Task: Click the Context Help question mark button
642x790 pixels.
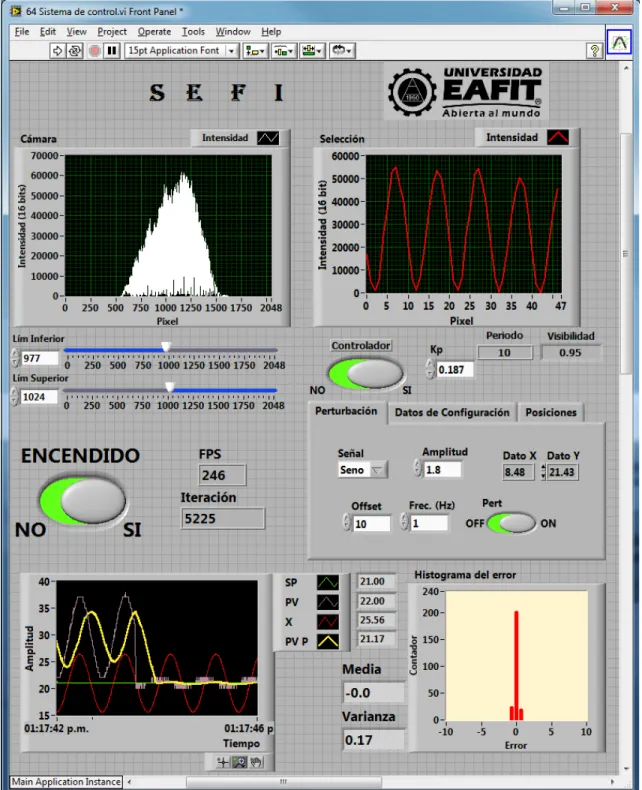Action: tap(595, 50)
